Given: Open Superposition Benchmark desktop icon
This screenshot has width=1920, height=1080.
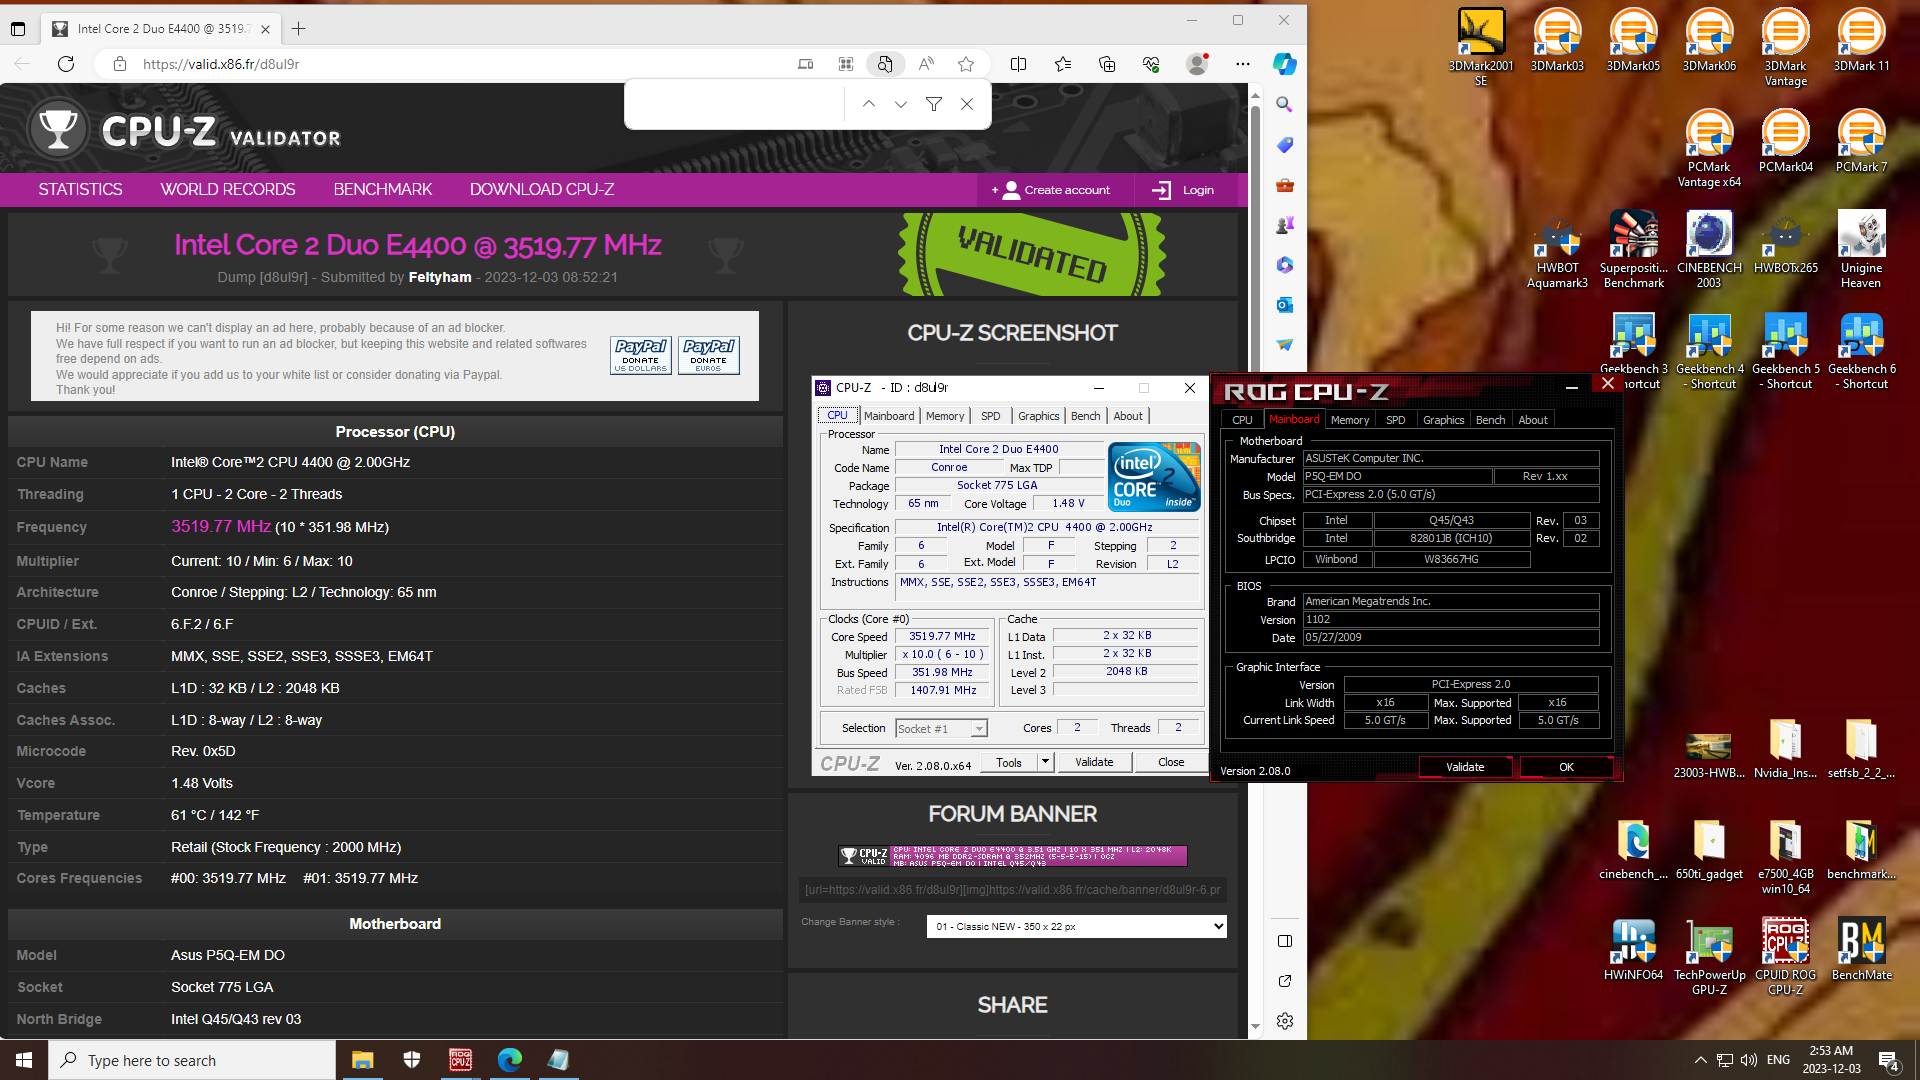Looking at the screenshot, I should pyautogui.click(x=1633, y=249).
